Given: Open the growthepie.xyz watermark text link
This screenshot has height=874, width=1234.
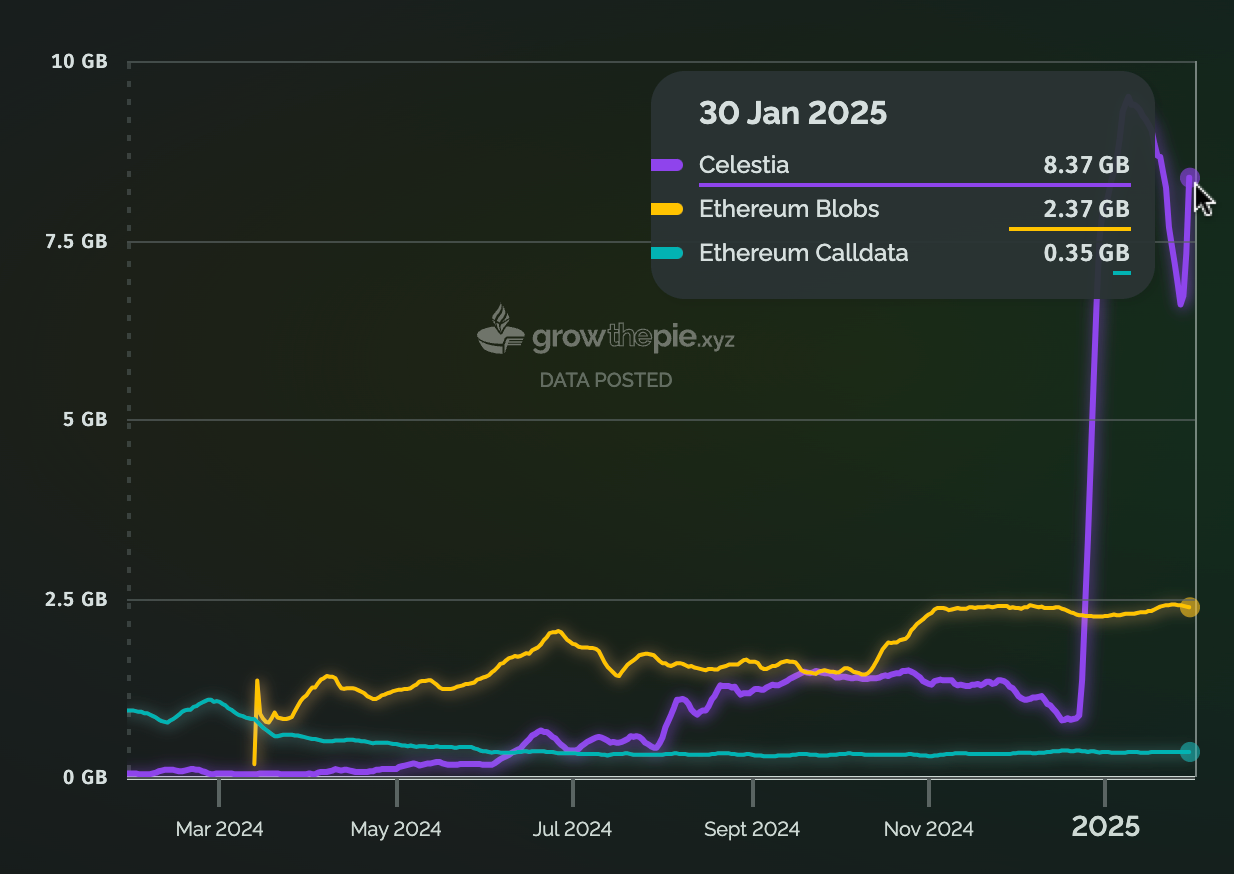Looking at the screenshot, I should 633,339.
